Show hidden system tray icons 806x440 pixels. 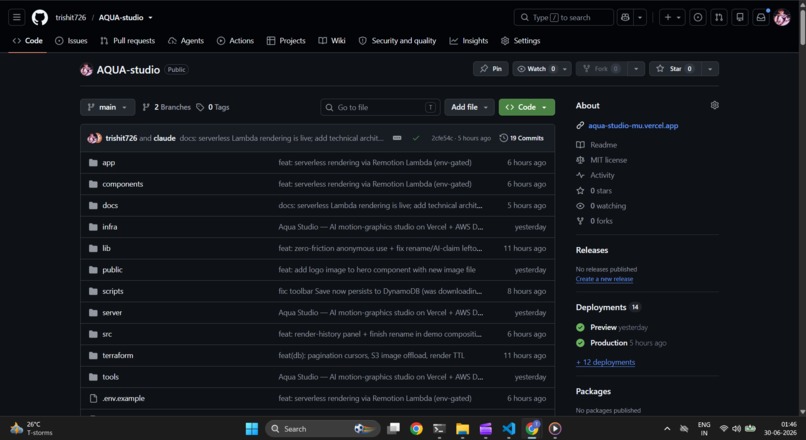click(x=667, y=429)
